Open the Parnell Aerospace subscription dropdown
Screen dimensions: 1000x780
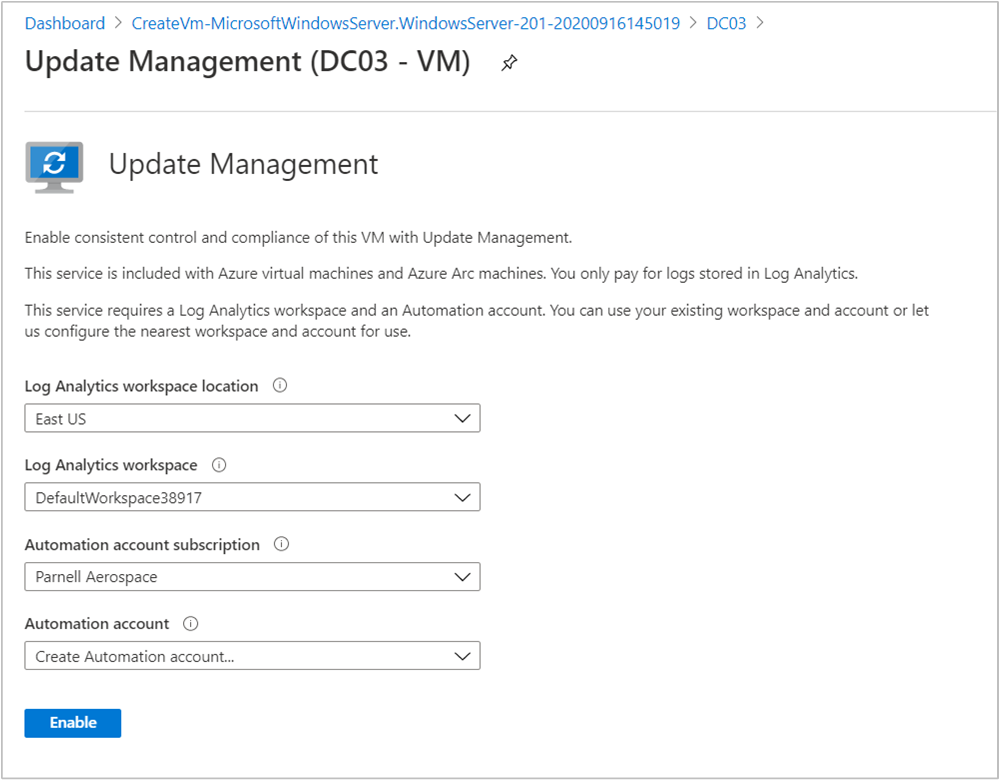coord(253,577)
